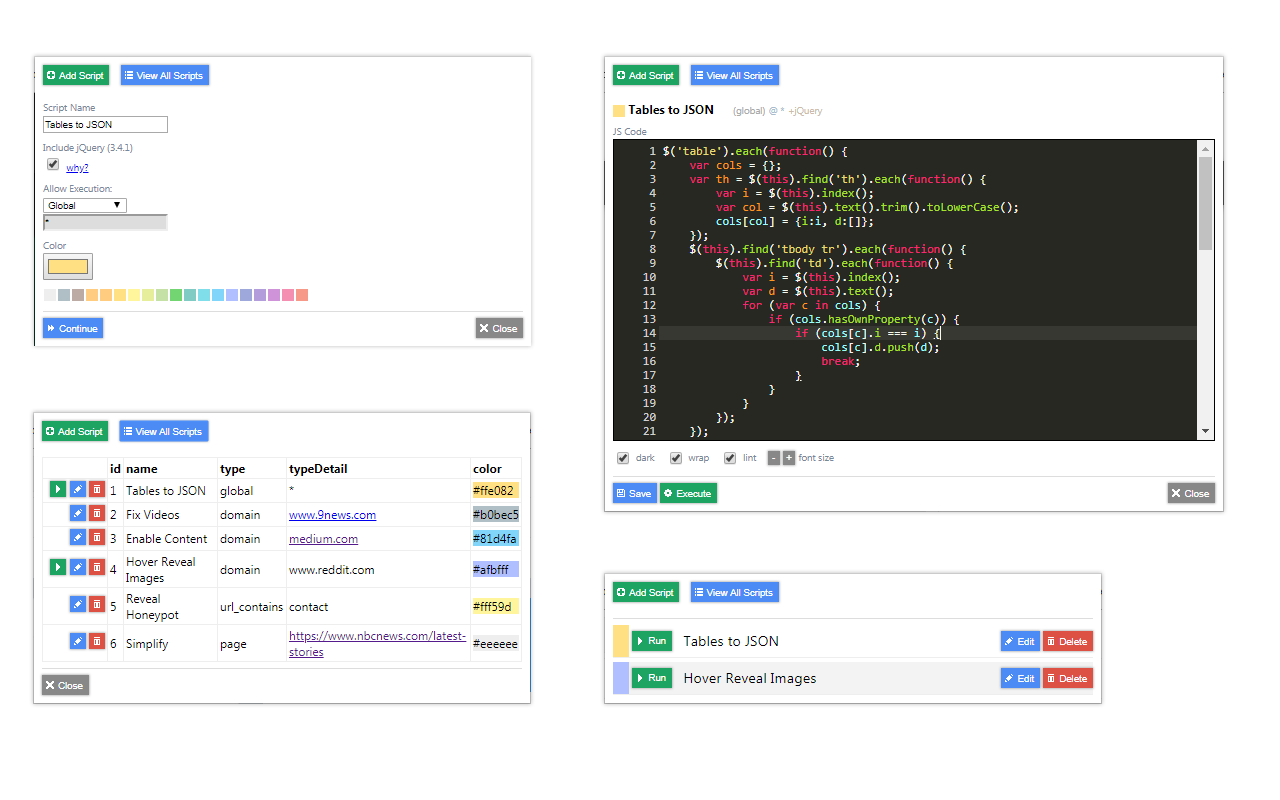This screenshot has height=800, width=1280.
Task: Click Edit for Hover Reveal Images in run list
Action: pos(1020,678)
